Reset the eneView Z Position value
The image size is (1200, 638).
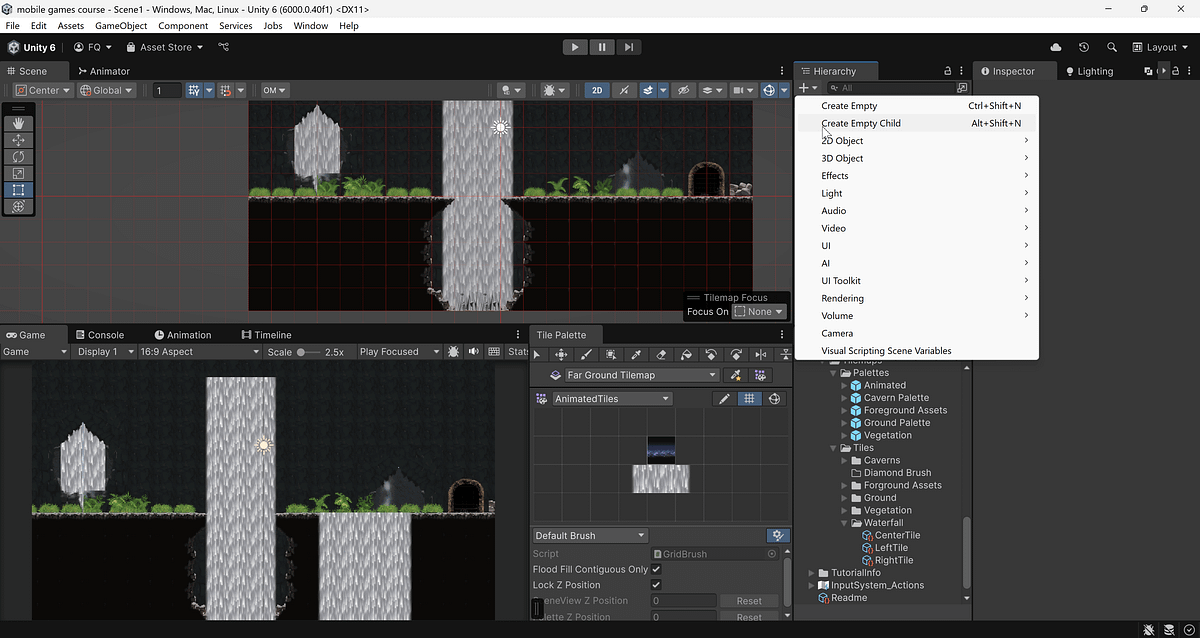(748, 600)
